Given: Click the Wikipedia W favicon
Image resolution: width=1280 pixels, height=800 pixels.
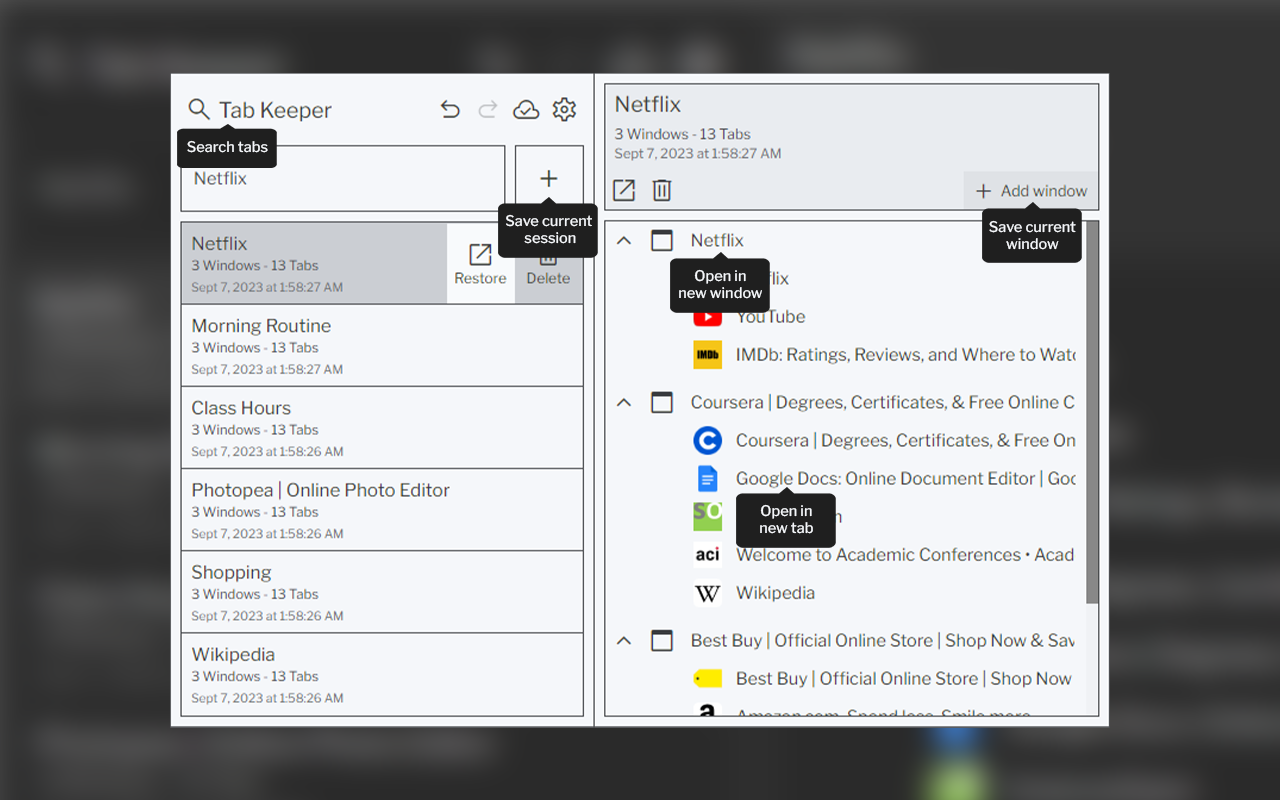Looking at the screenshot, I should coord(707,593).
